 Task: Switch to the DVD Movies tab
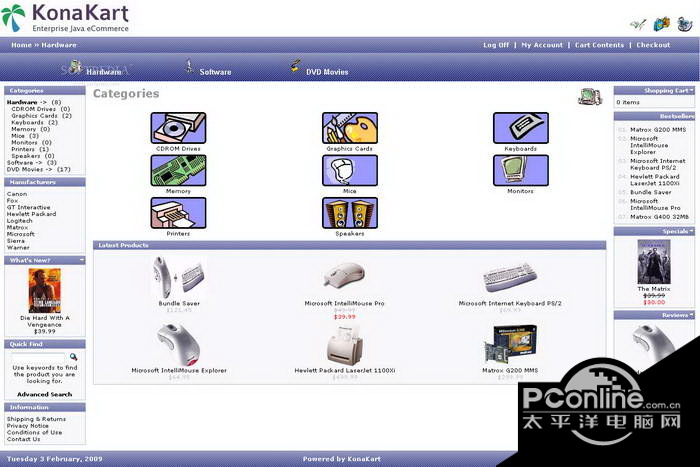point(327,71)
